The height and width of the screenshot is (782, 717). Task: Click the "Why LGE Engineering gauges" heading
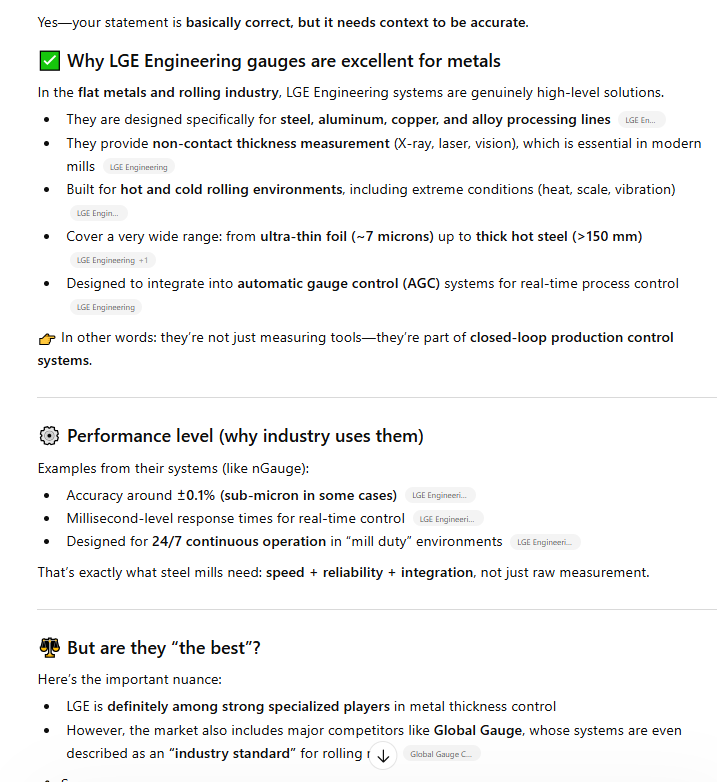tap(284, 62)
